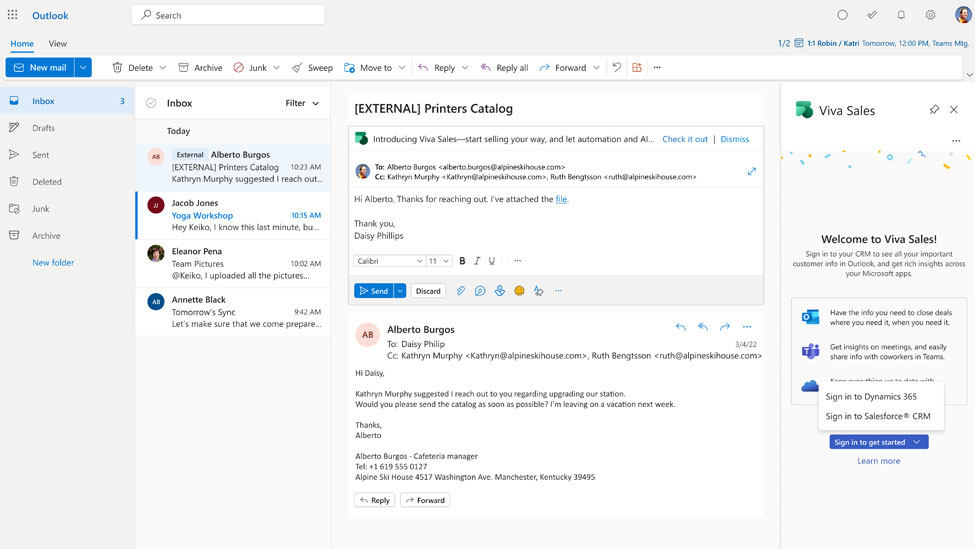Open the Sent folder
975x549 pixels.
67,155
